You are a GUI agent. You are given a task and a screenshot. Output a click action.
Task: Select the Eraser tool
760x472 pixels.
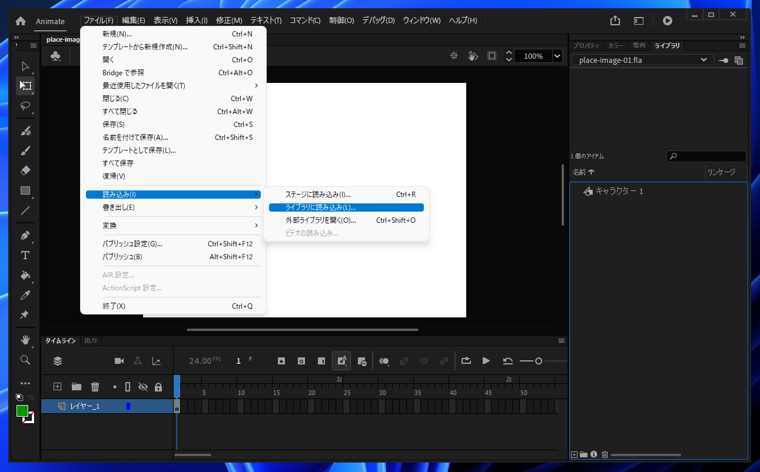coord(25,170)
